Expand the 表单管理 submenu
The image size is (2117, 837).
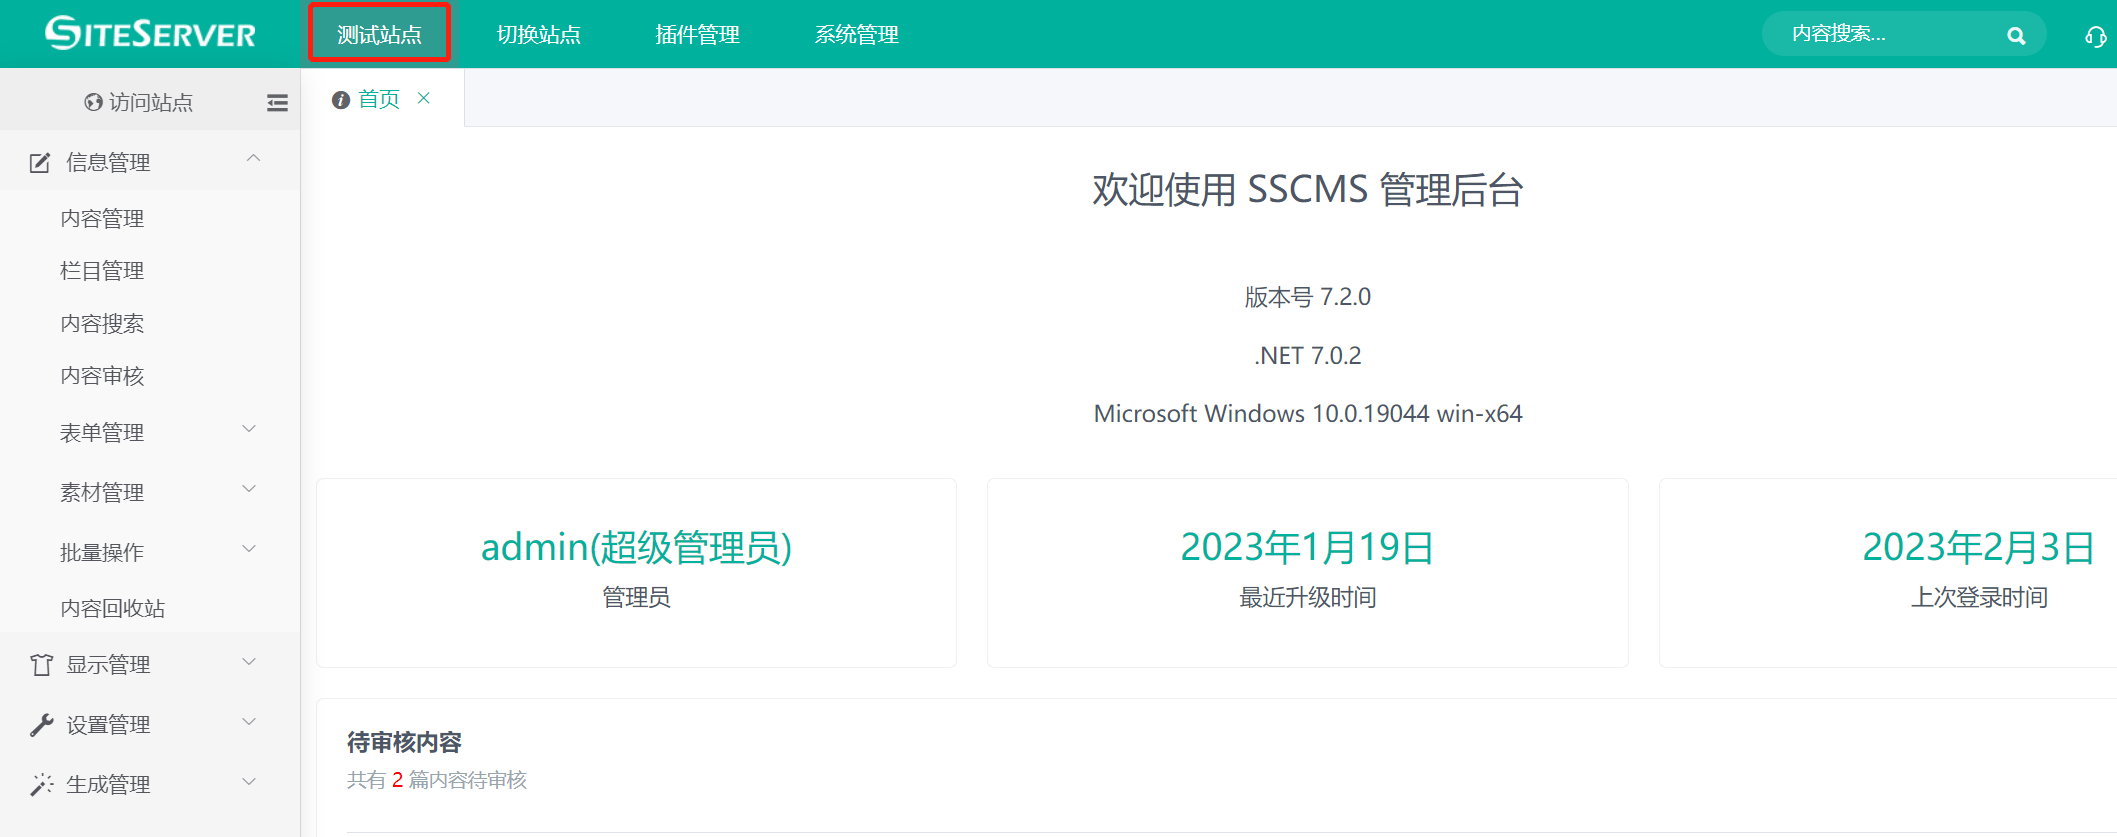coord(249,430)
